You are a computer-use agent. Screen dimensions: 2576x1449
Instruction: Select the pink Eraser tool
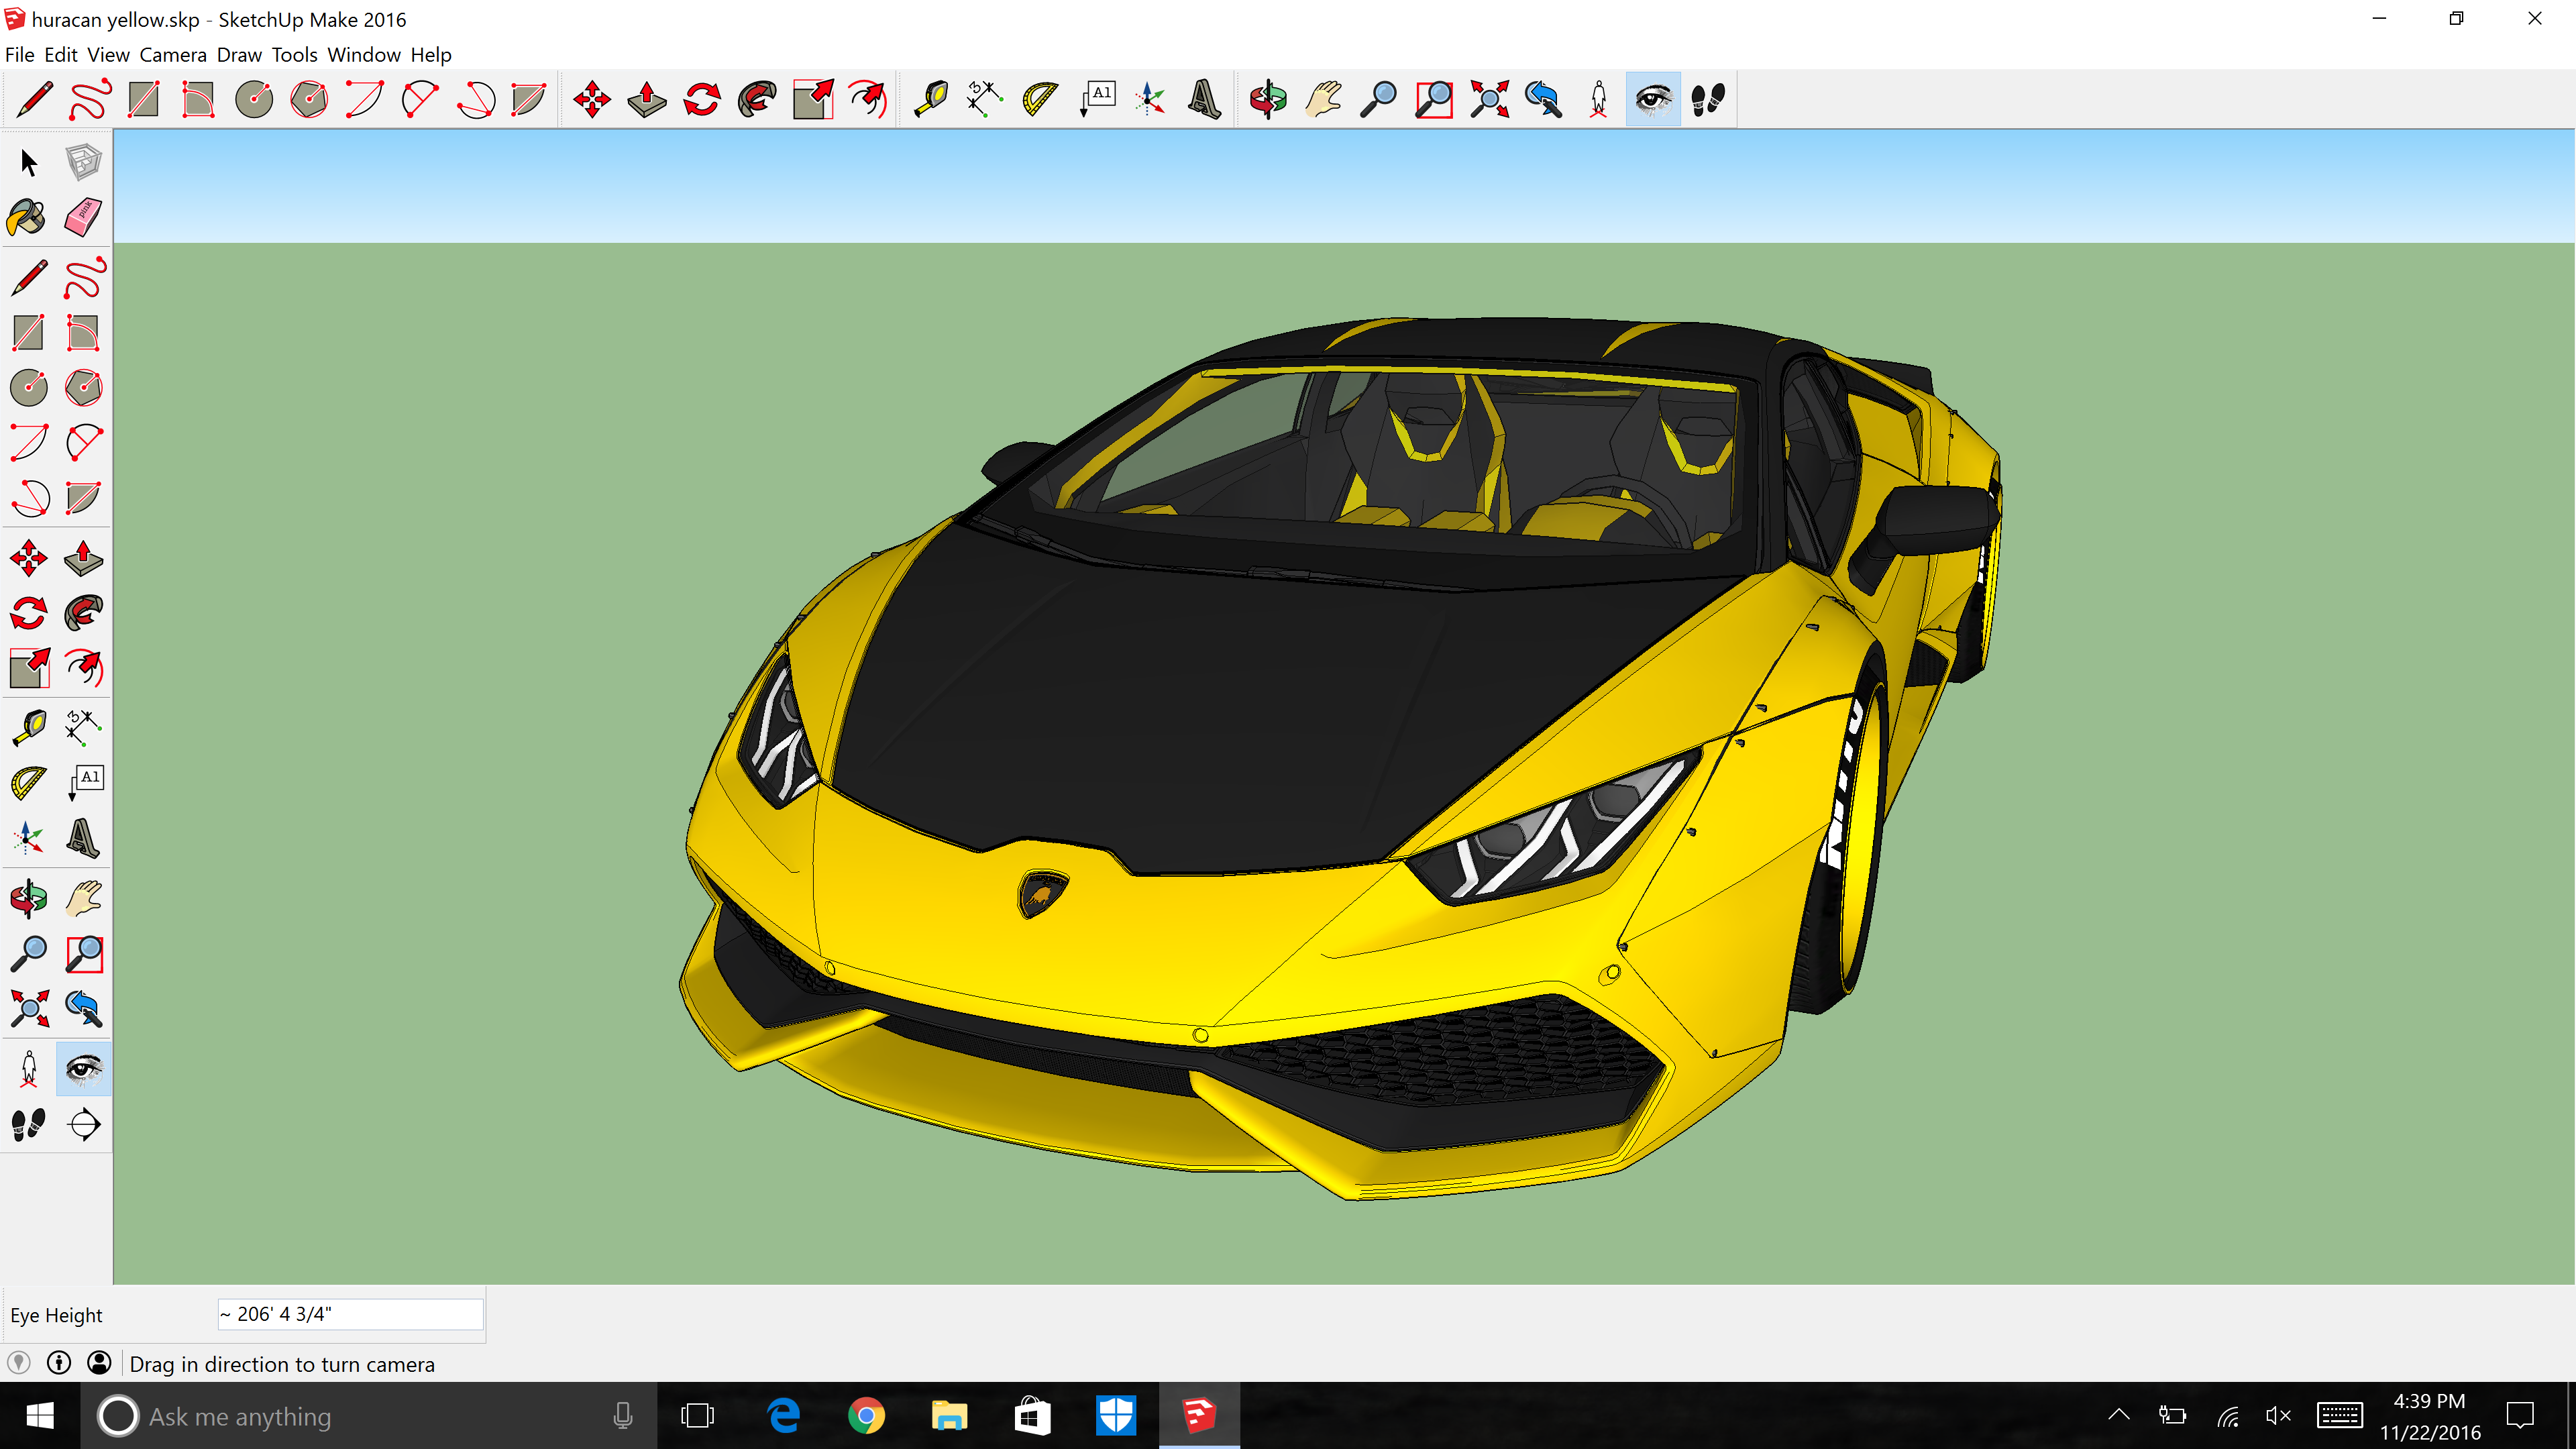pos(83,217)
